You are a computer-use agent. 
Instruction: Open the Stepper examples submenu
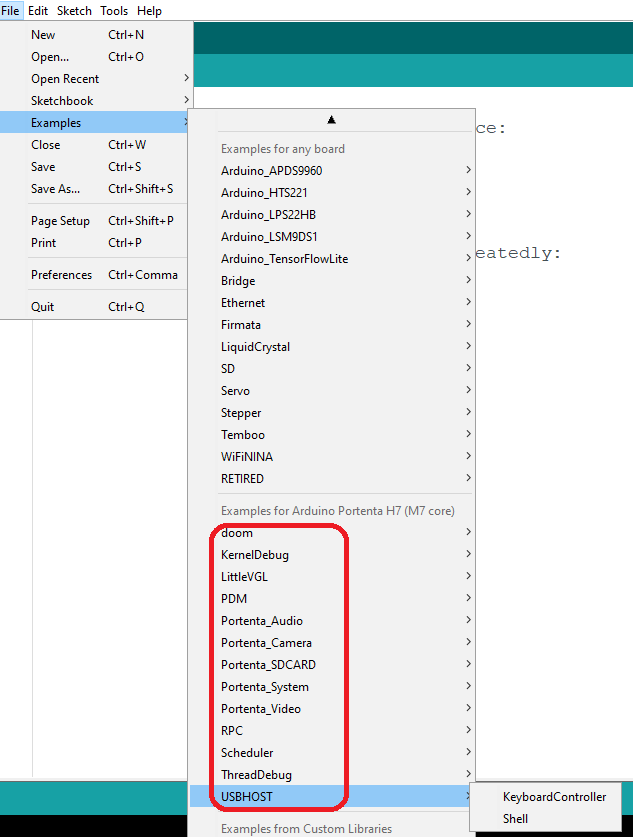pos(332,412)
